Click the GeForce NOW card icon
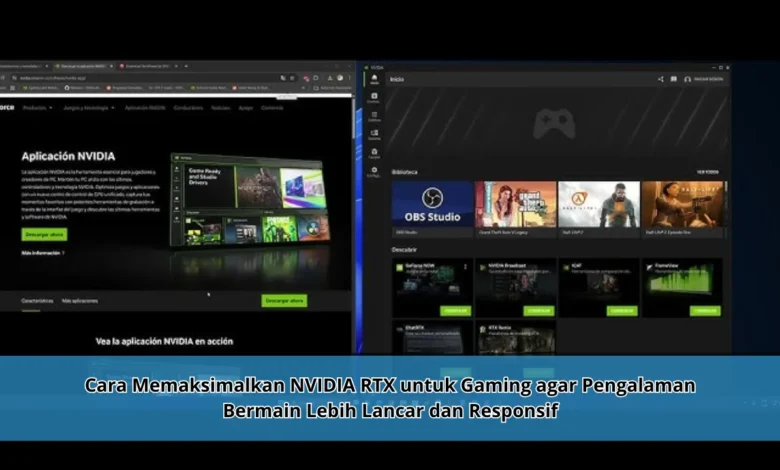The image size is (780, 470). click(x=399, y=267)
